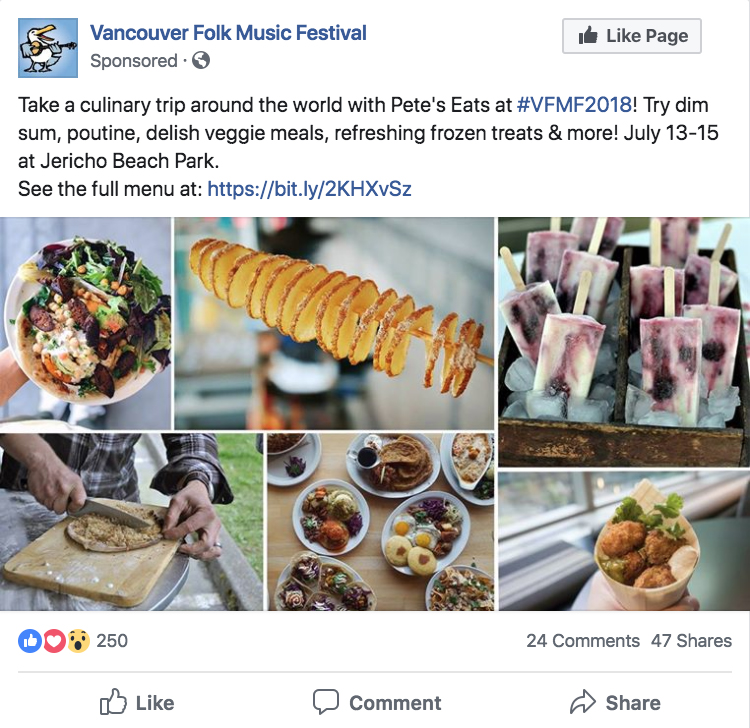Open the 250 reactions count
The width and height of the screenshot is (750, 728).
pyautogui.click(x=112, y=641)
